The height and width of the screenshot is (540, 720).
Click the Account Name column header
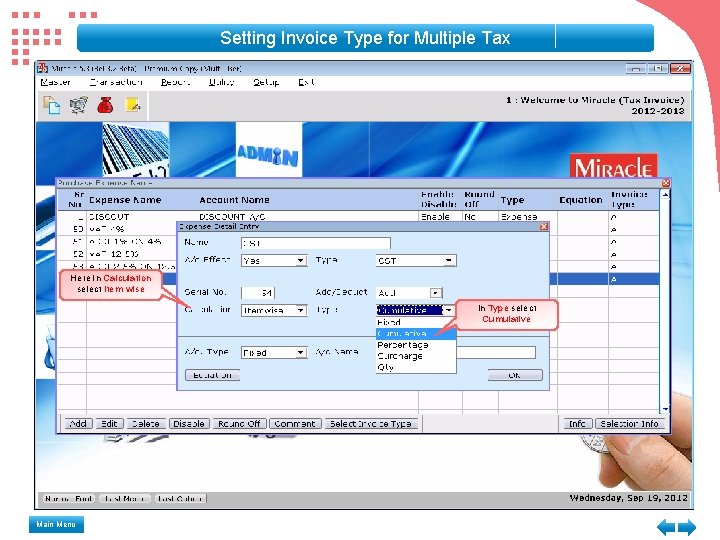coord(234,200)
